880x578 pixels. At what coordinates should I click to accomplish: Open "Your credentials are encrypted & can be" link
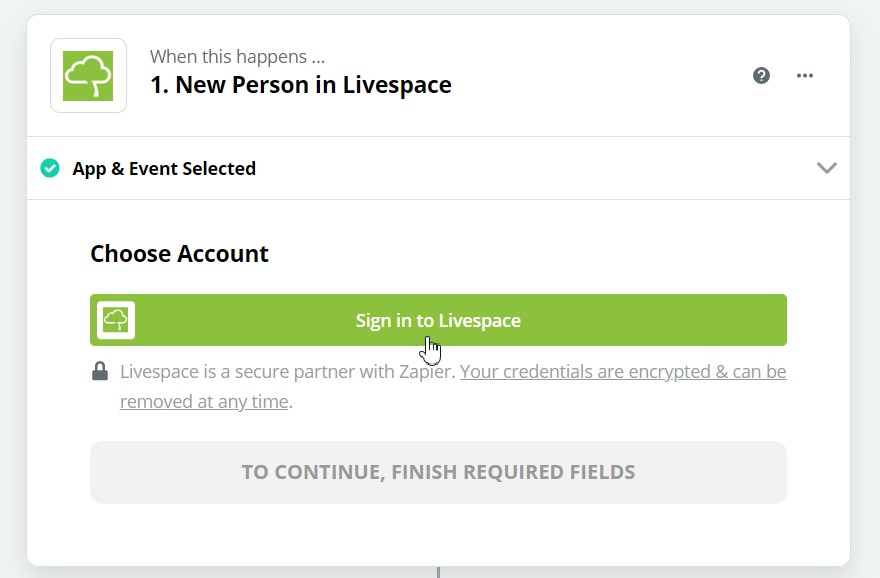pyautogui.click(x=623, y=371)
